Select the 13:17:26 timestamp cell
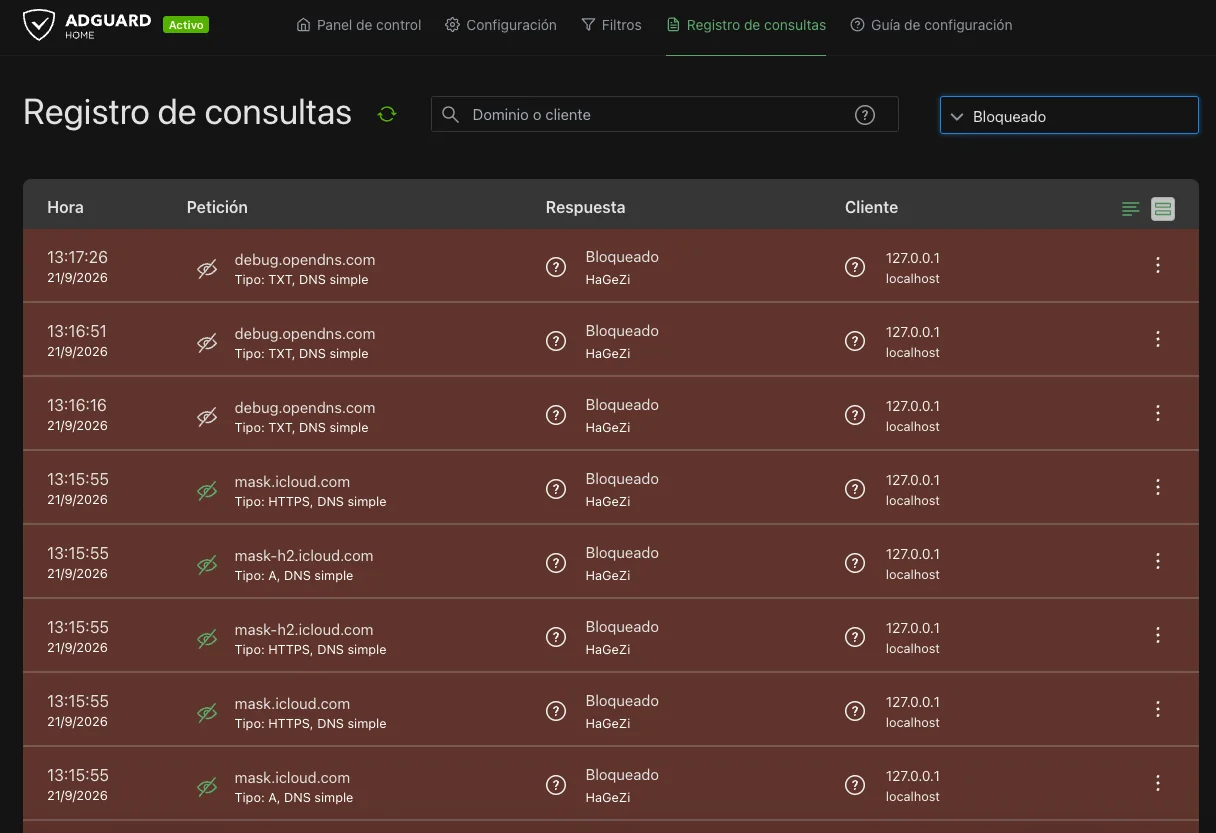Image resolution: width=1216 pixels, height=833 pixels. 77,266
